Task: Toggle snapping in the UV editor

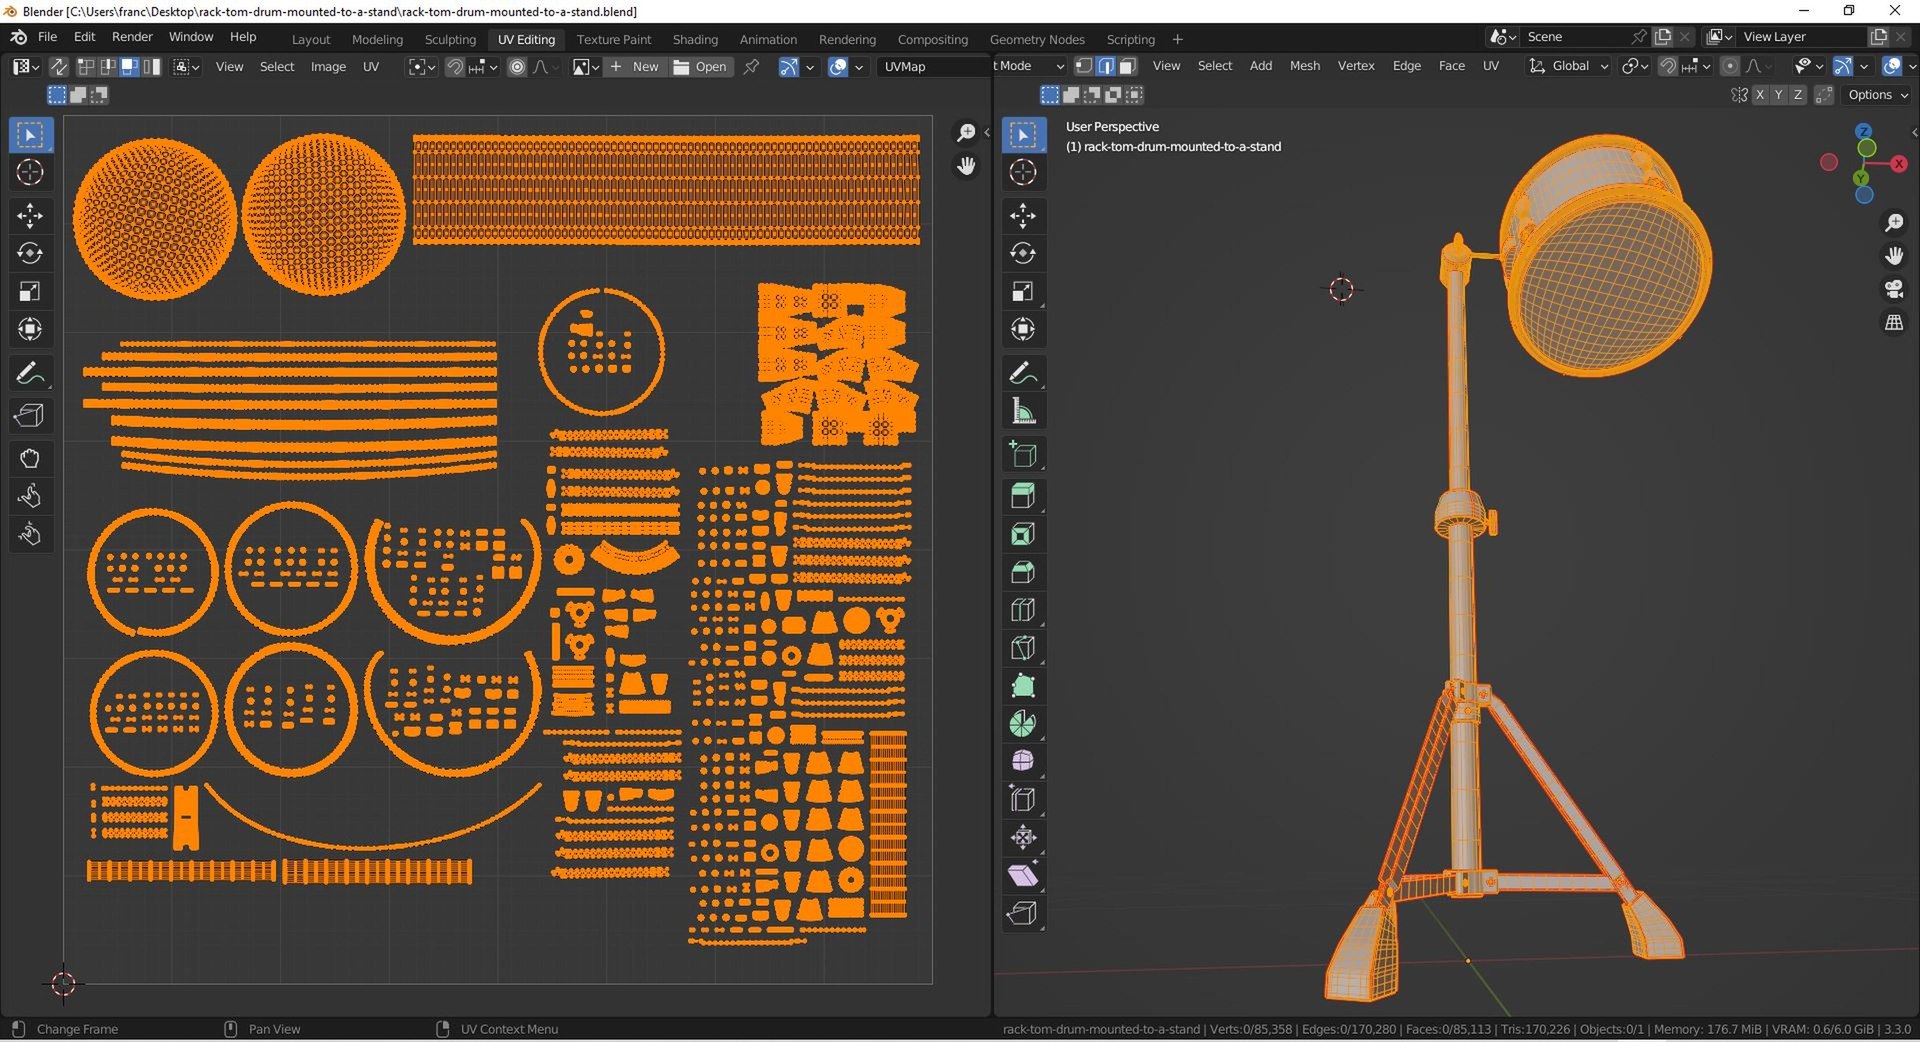Action: [x=455, y=67]
